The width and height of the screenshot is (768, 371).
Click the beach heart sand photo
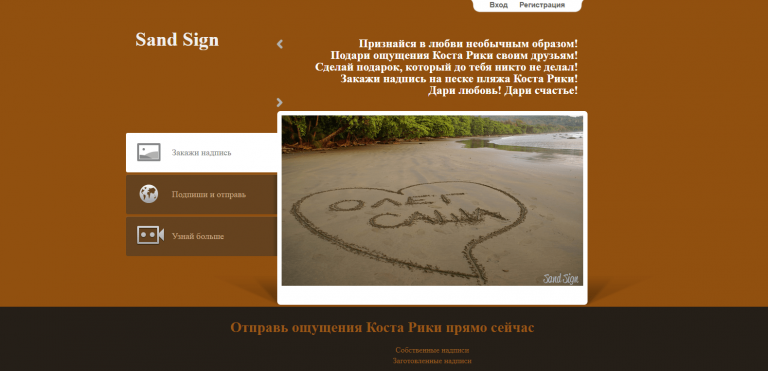[432, 200]
